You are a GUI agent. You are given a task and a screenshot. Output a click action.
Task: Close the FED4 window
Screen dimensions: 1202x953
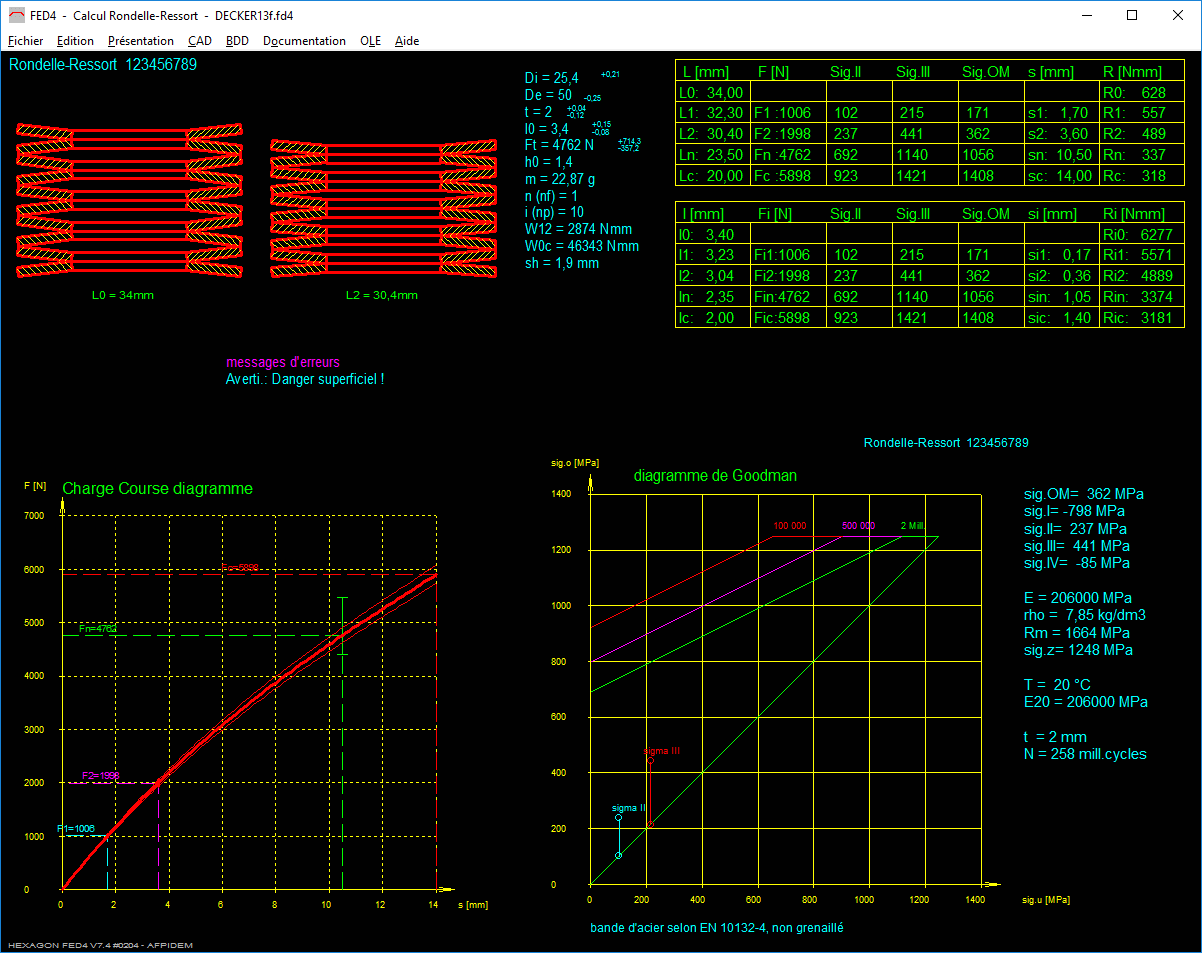click(x=1178, y=15)
